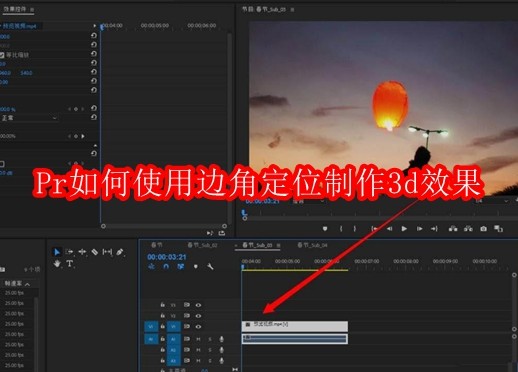Switch to the 节_Sub_04 sequence tab
518x372 pixels.
(x=313, y=245)
